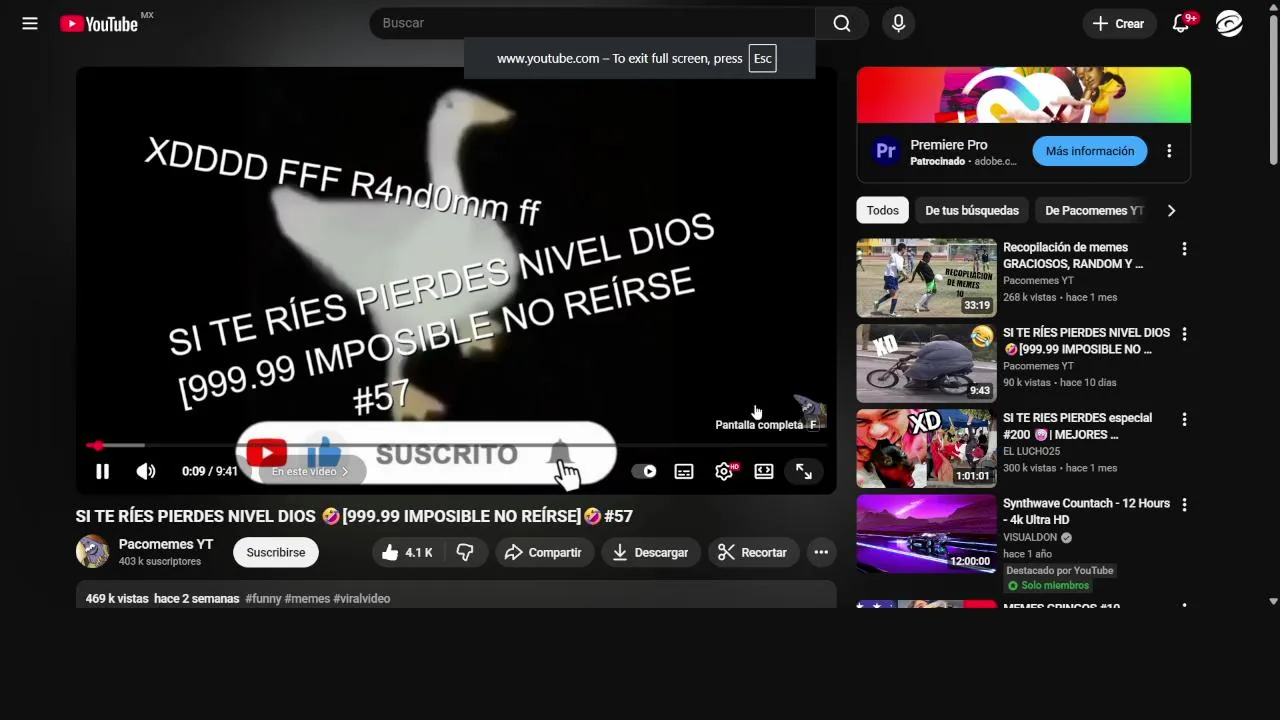Mute the video volume
The height and width of the screenshot is (720, 1280).
(x=146, y=471)
